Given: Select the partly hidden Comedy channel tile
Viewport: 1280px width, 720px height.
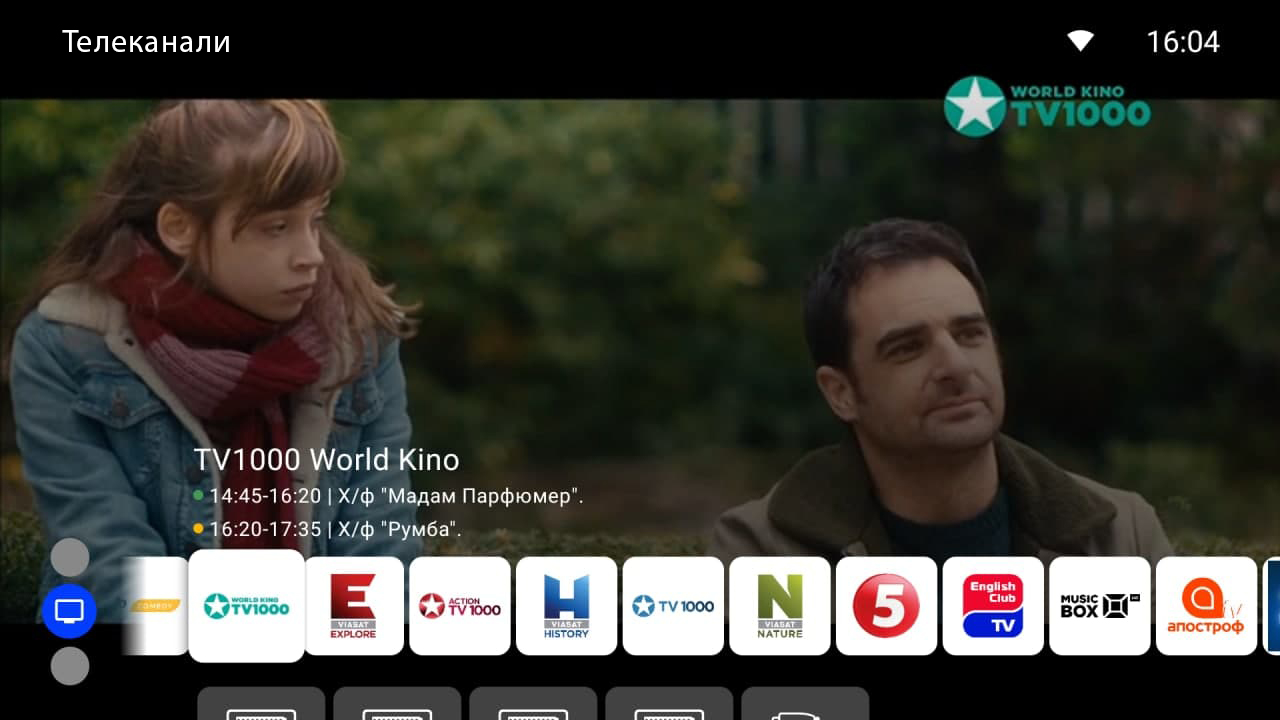Looking at the screenshot, I should 155,606.
